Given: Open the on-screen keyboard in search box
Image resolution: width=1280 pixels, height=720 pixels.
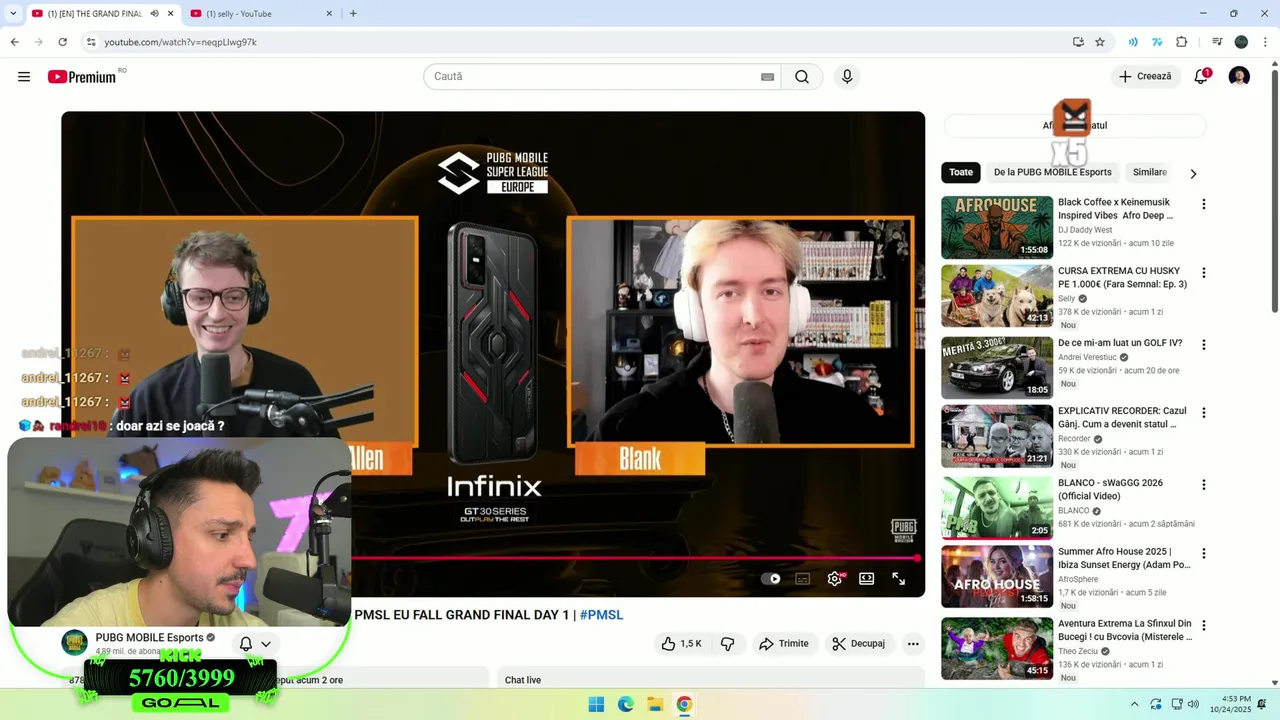Looking at the screenshot, I should click(767, 77).
